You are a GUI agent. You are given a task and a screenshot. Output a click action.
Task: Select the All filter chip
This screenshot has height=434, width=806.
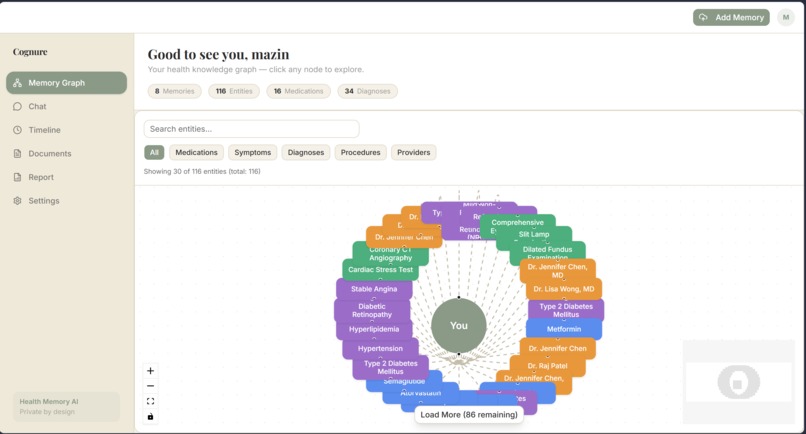[x=154, y=153]
